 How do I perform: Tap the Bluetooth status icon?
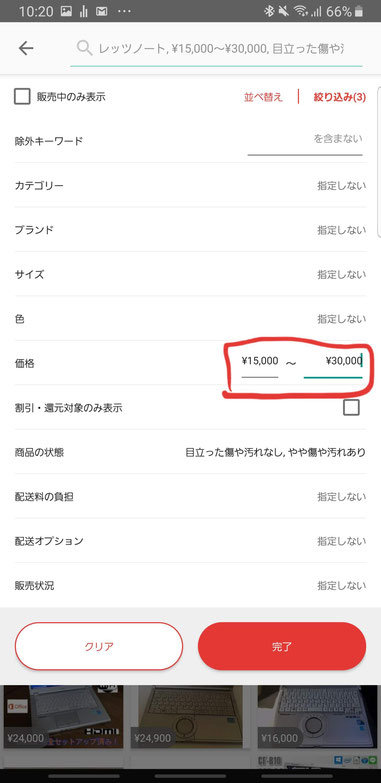coord(269,11)
